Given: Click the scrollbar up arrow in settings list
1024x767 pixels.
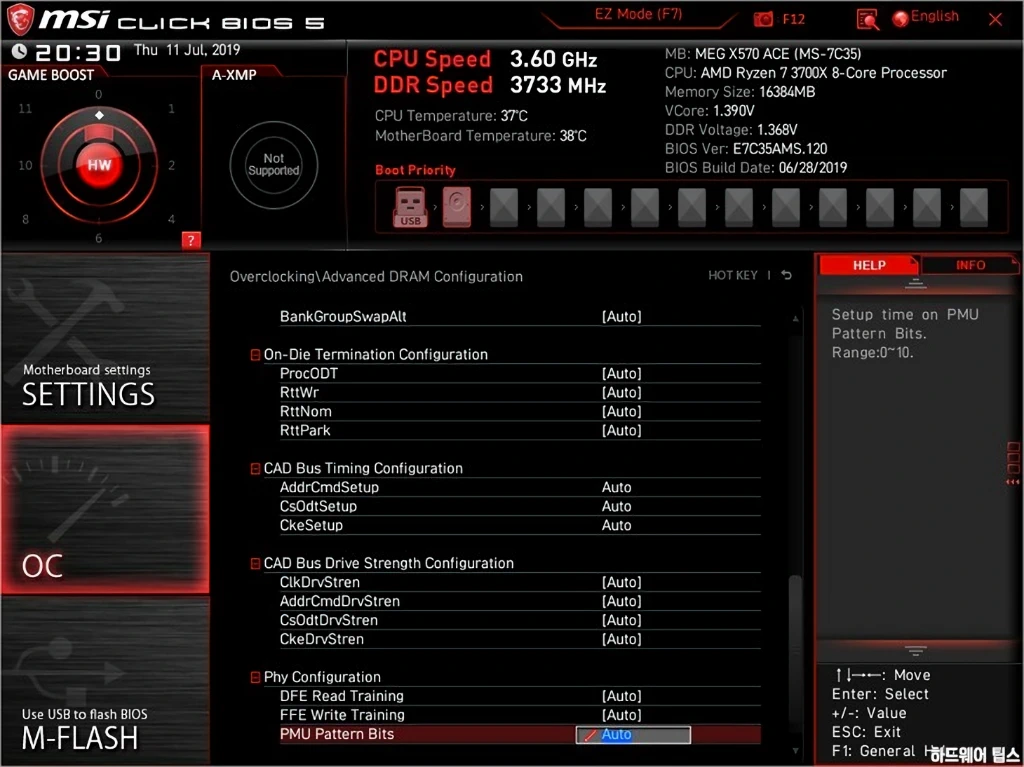Looking at the screenshot, I should pos(795,318).
